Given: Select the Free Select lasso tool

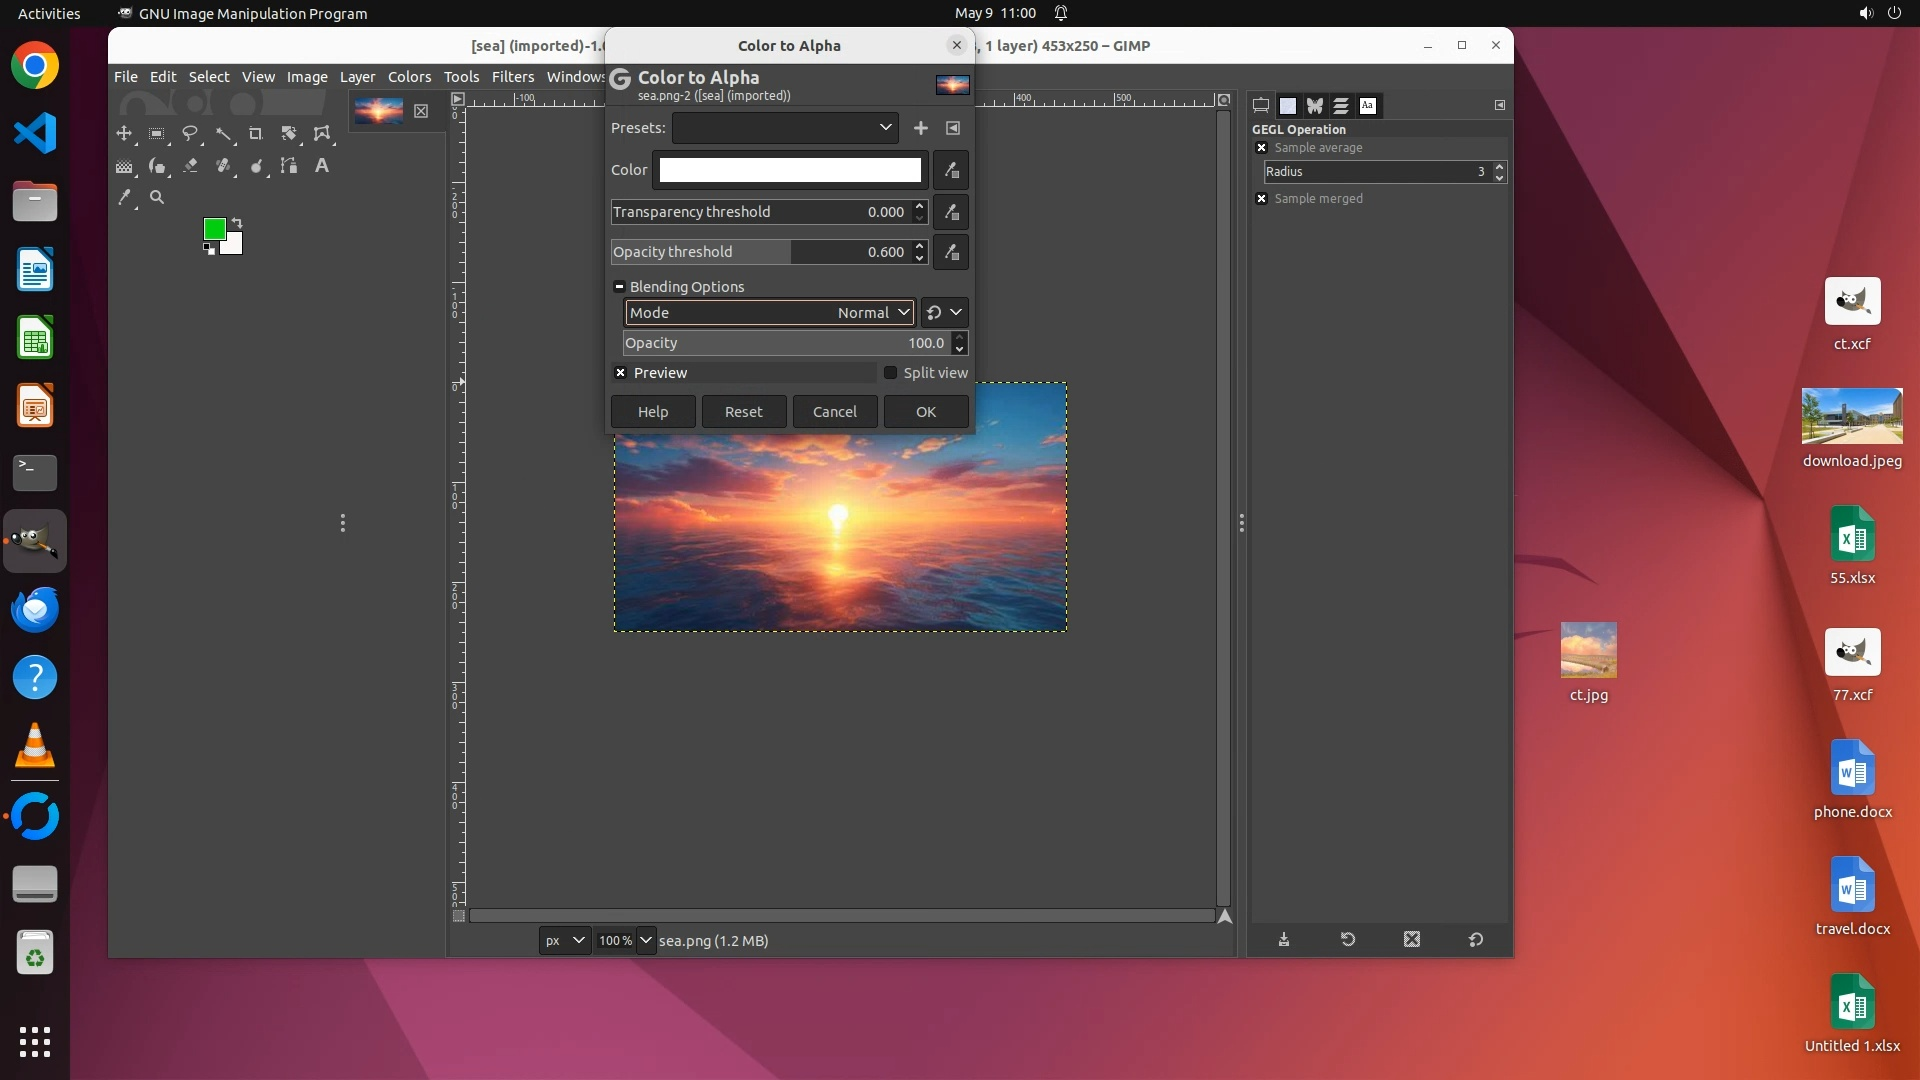Looking at the screenshot, I should tap(190, 134).
